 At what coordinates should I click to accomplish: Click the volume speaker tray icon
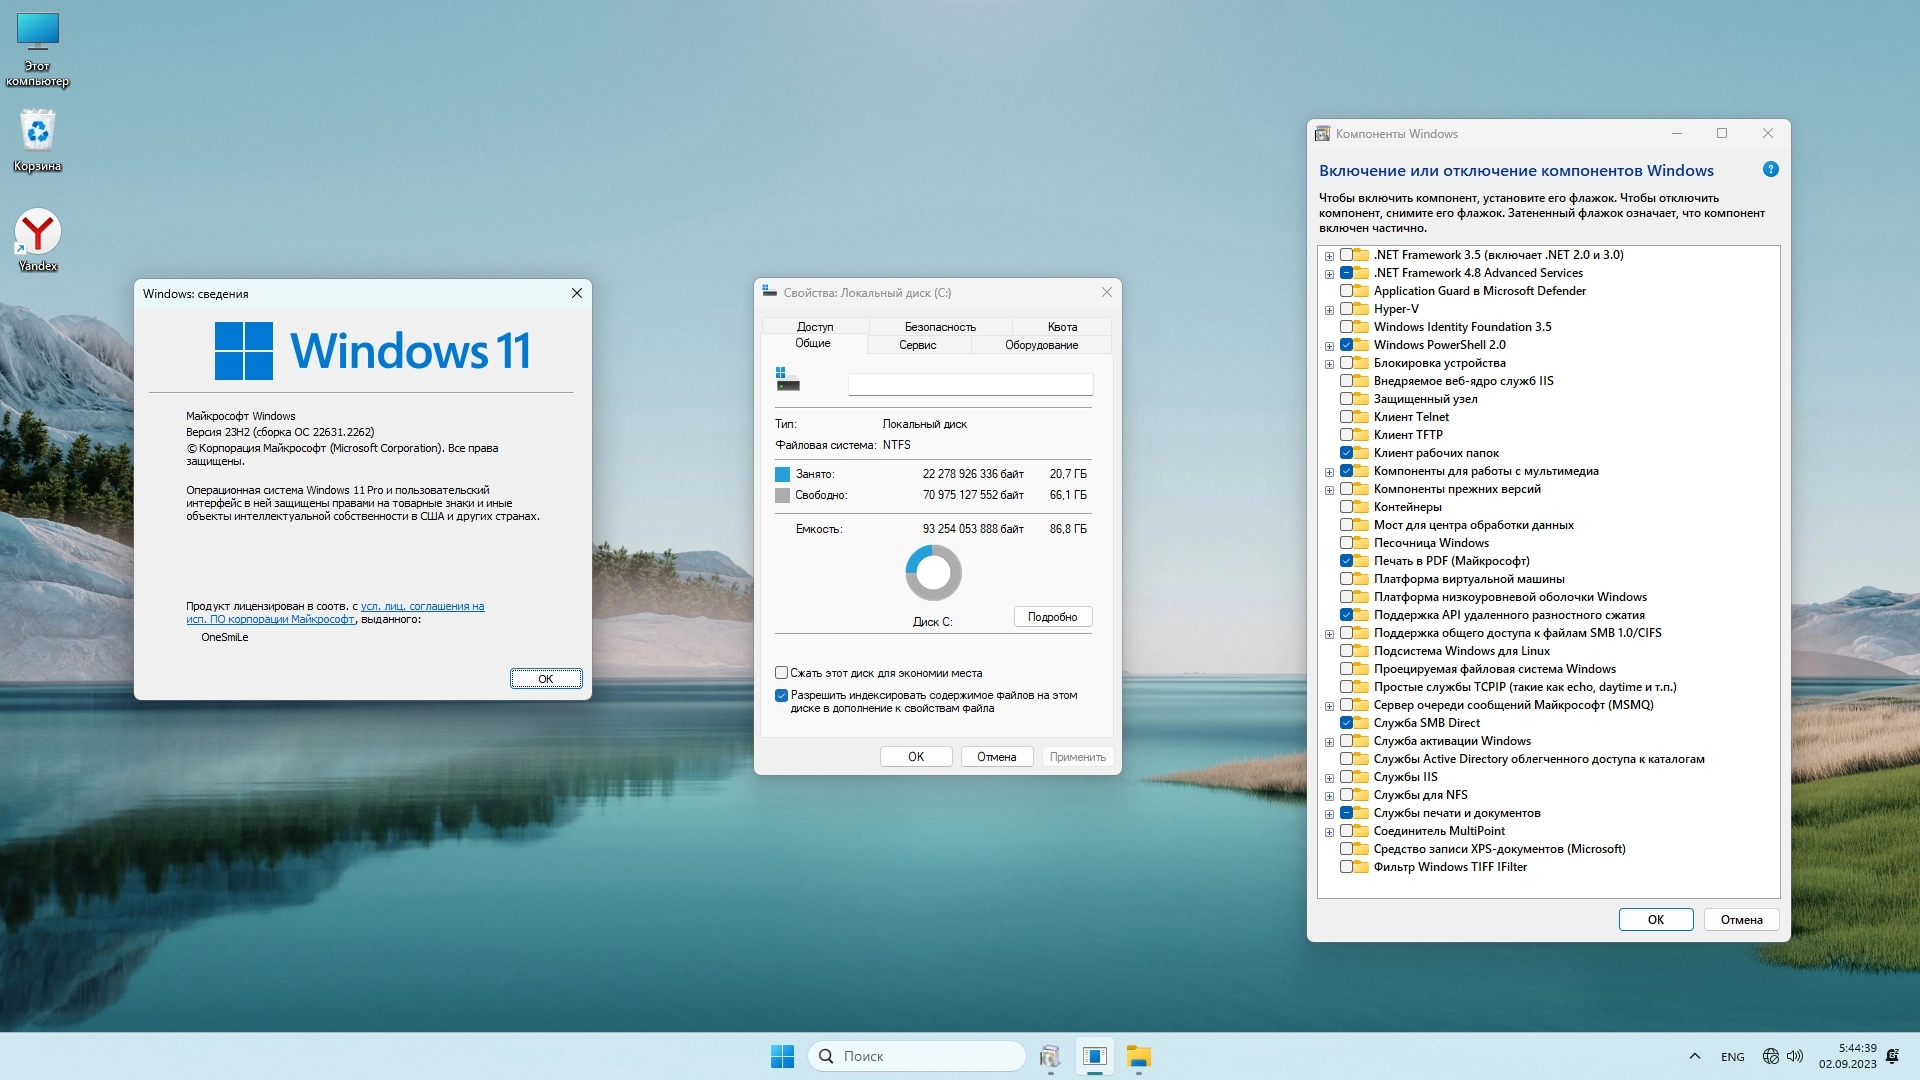(1795, 1056)
